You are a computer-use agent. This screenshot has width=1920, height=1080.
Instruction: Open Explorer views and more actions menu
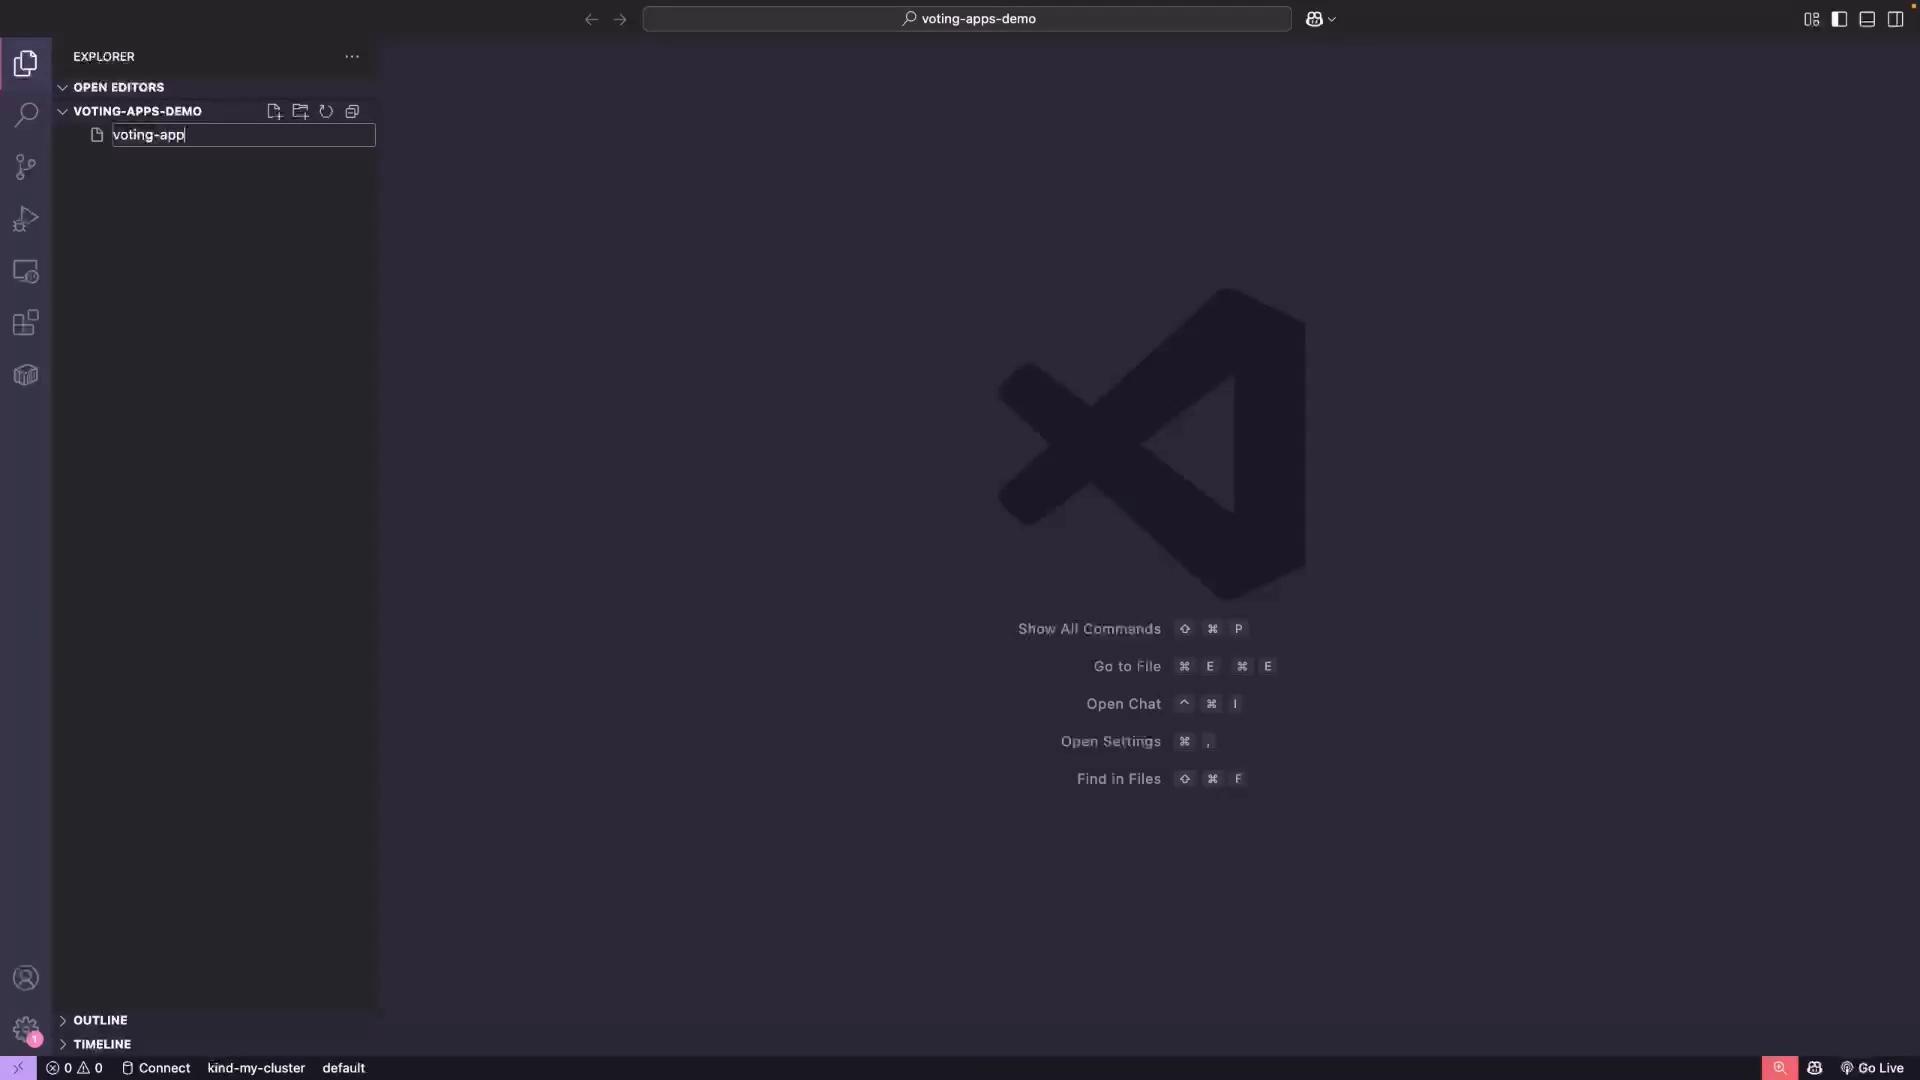(352, 57)
